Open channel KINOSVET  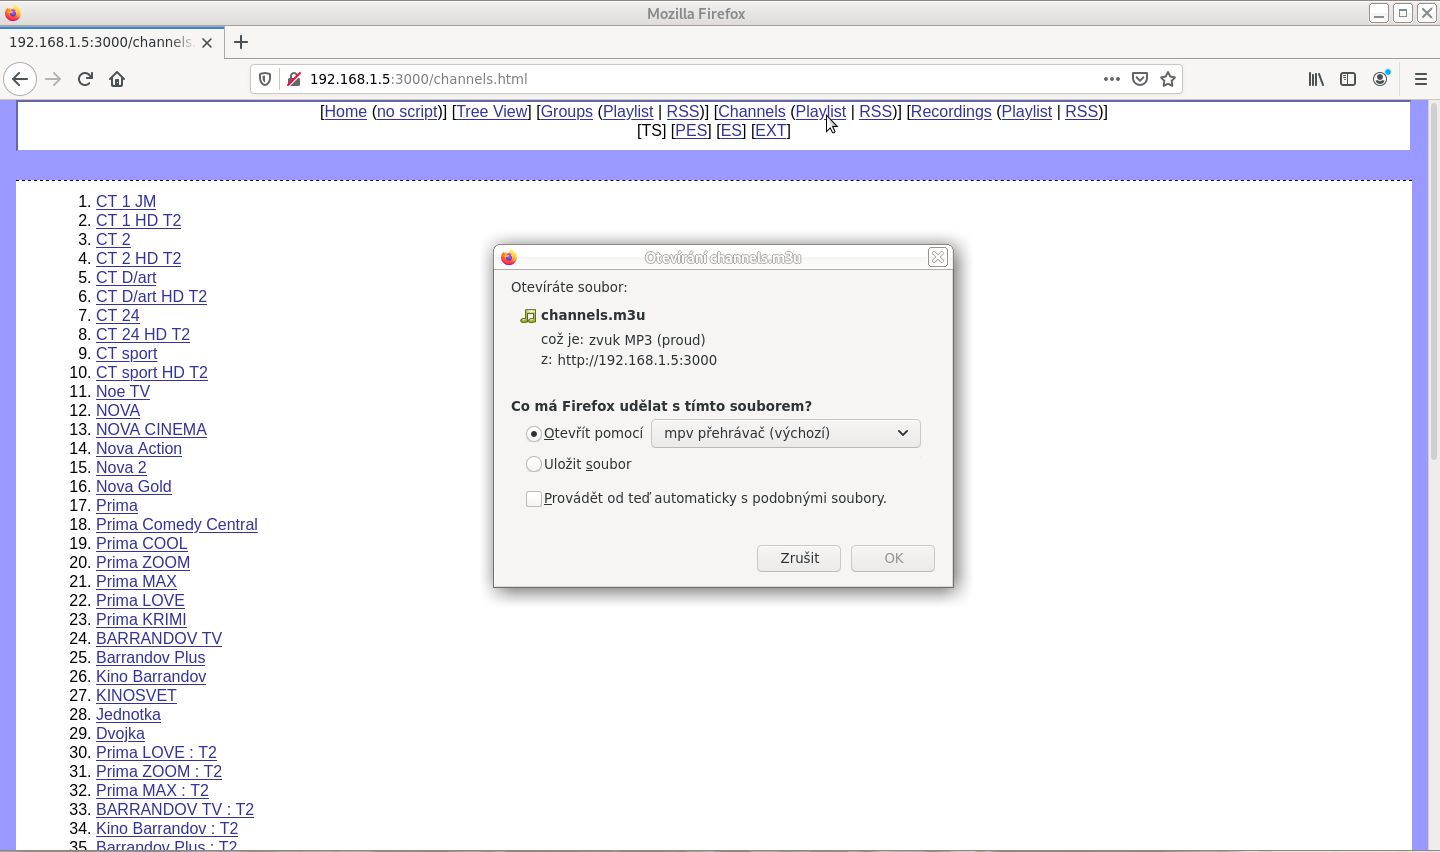(x=136, y=695)
